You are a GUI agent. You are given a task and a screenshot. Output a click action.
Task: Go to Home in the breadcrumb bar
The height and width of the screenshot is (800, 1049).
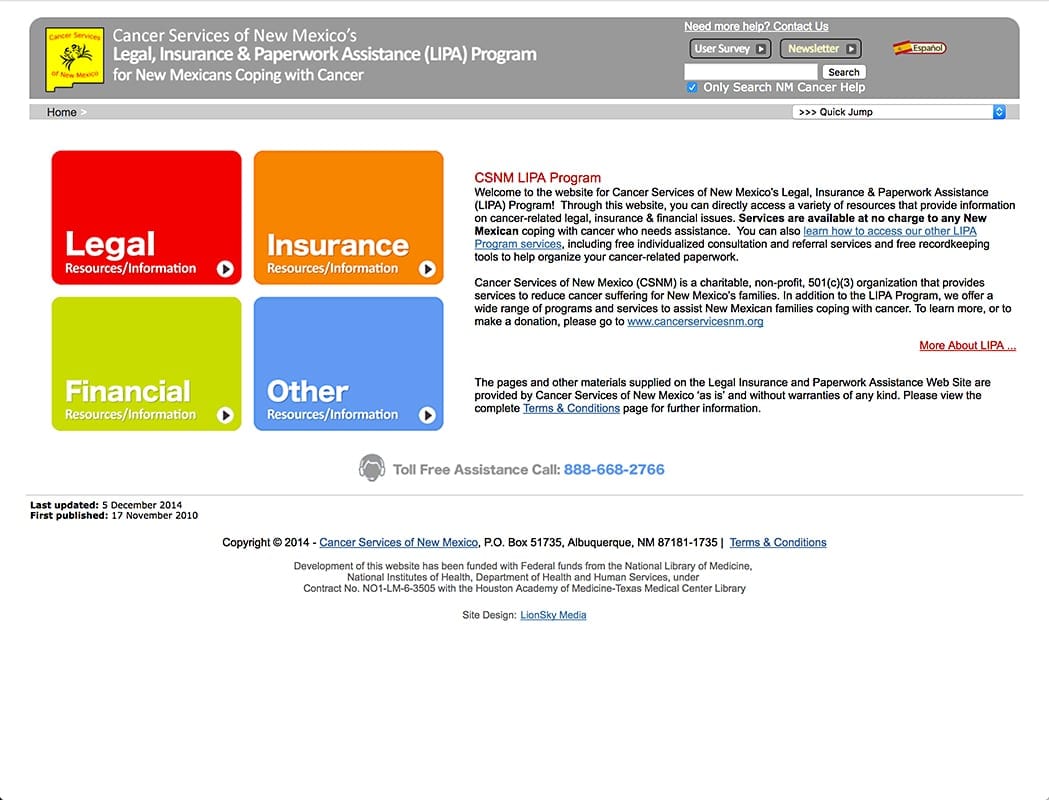[61, 112]
